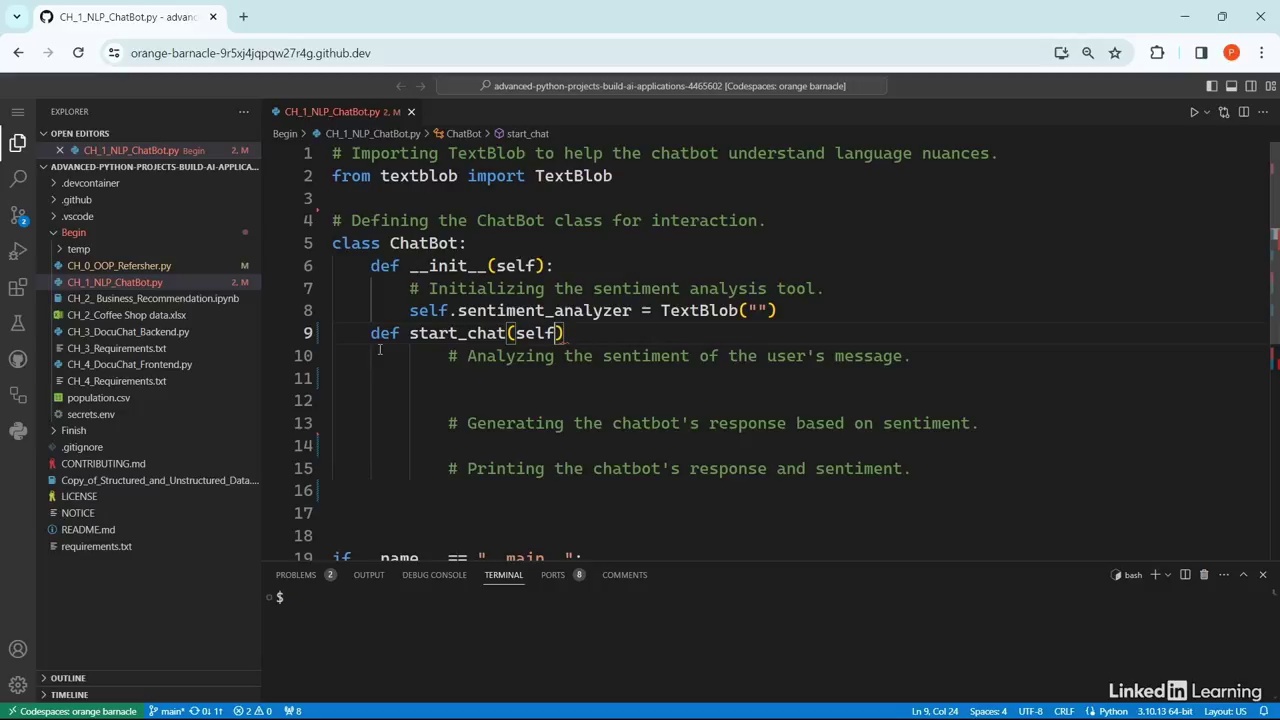The image size is (1280, 720).
Task: Expand the temp folder
Action: click(59, 249)
